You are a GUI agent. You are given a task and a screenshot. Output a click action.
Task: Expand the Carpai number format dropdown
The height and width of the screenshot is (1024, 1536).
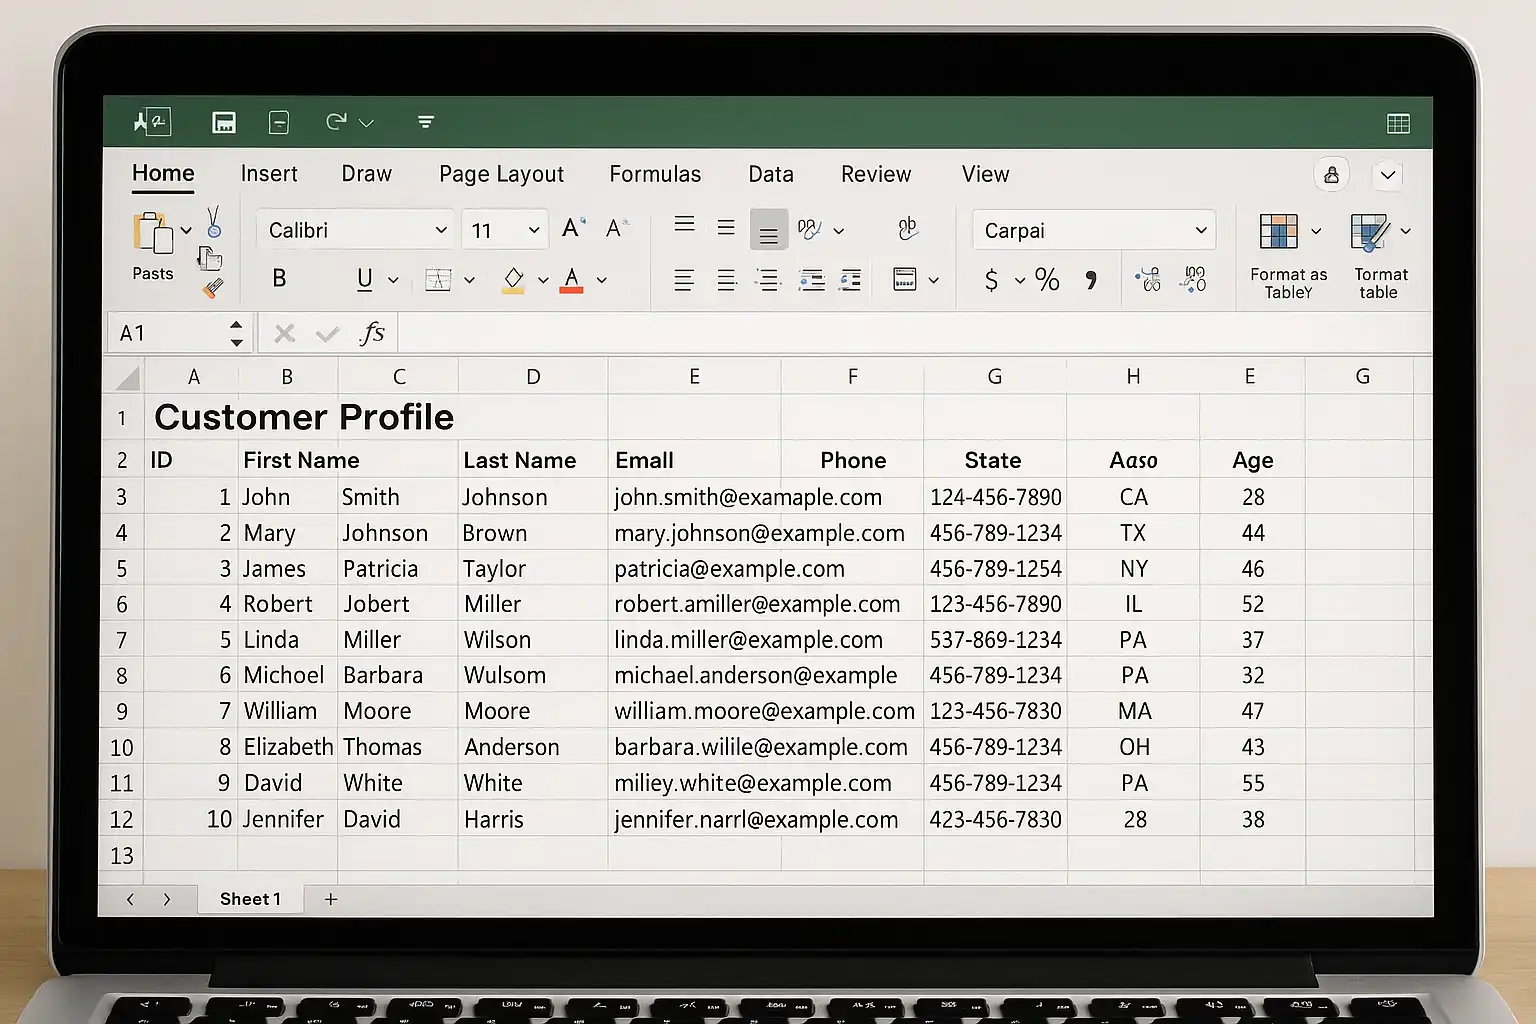pos(1200,230)
